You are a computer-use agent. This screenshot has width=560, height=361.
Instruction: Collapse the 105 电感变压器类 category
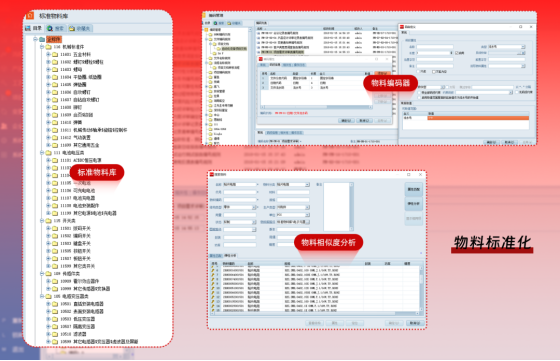click(42, 296)
